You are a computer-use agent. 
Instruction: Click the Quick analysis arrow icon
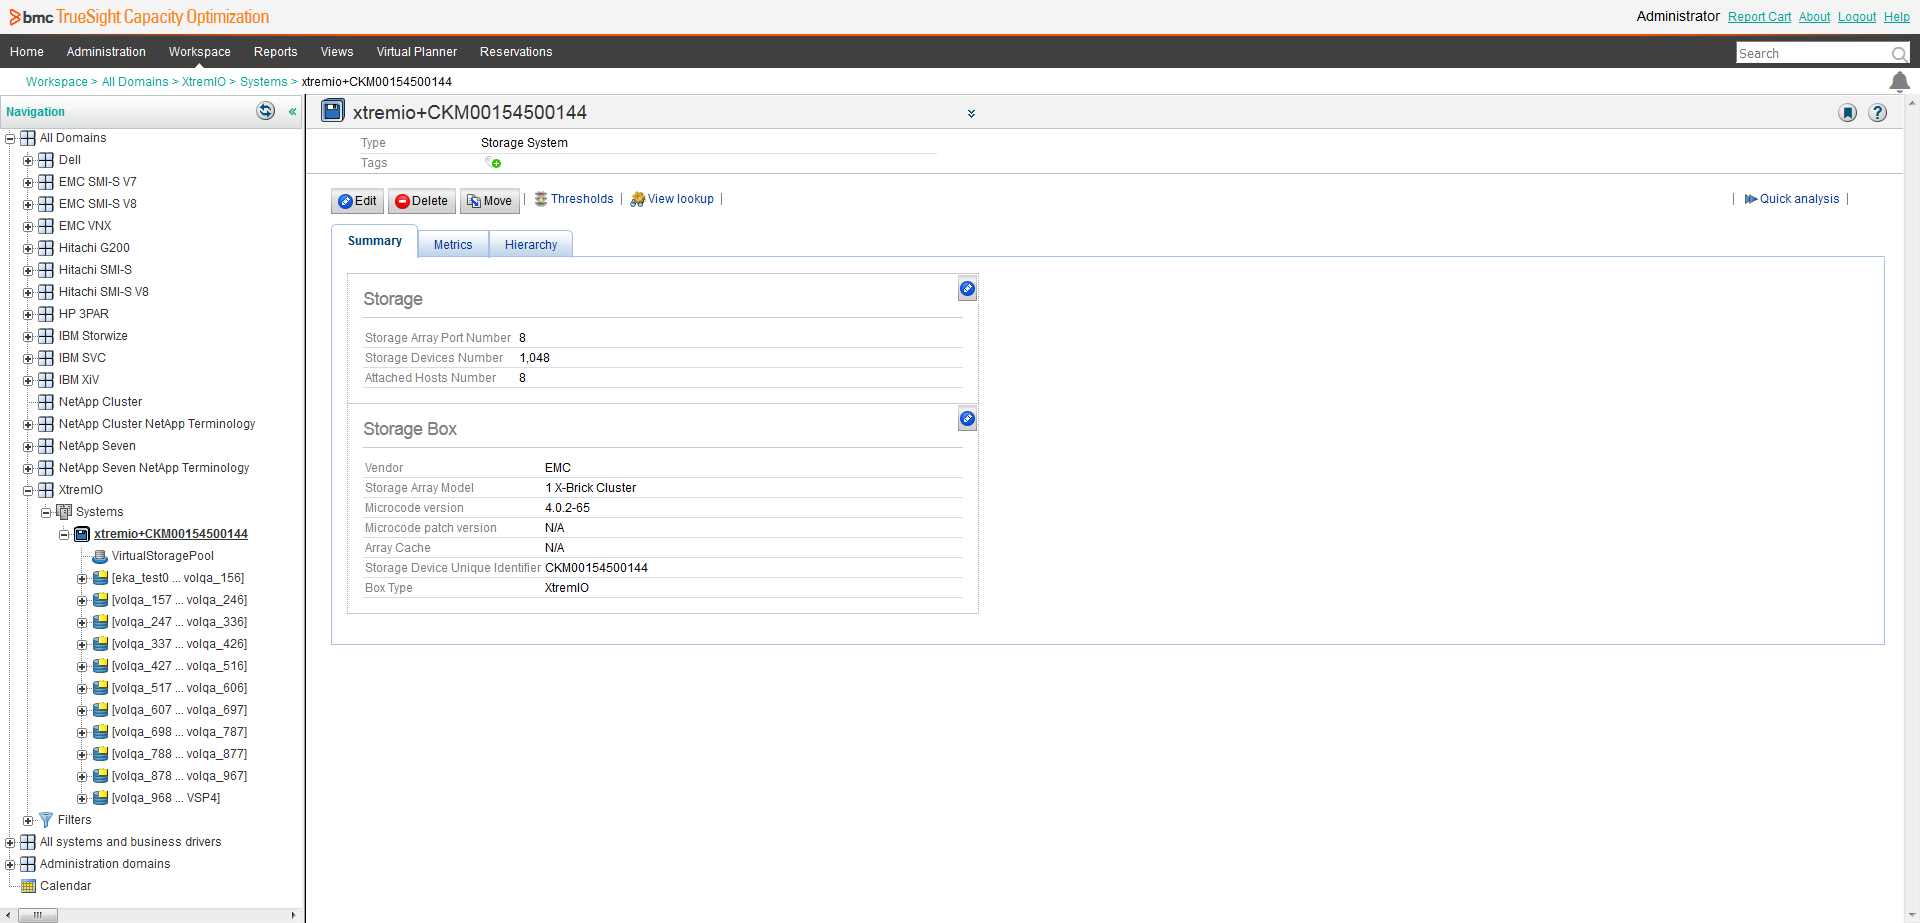1751,199
